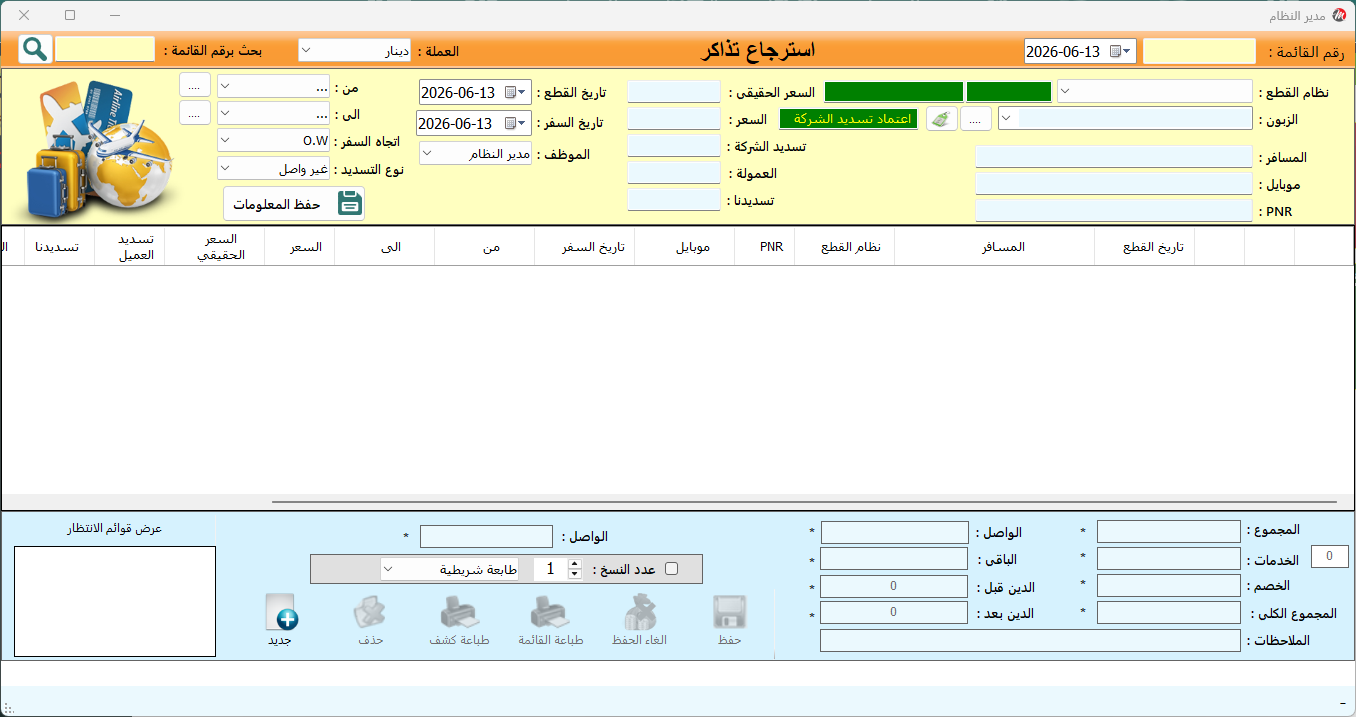The height and width of the screenshot is (717, 1356).
Task: Click the الدين بعد value field
Action: coord(894,613)
